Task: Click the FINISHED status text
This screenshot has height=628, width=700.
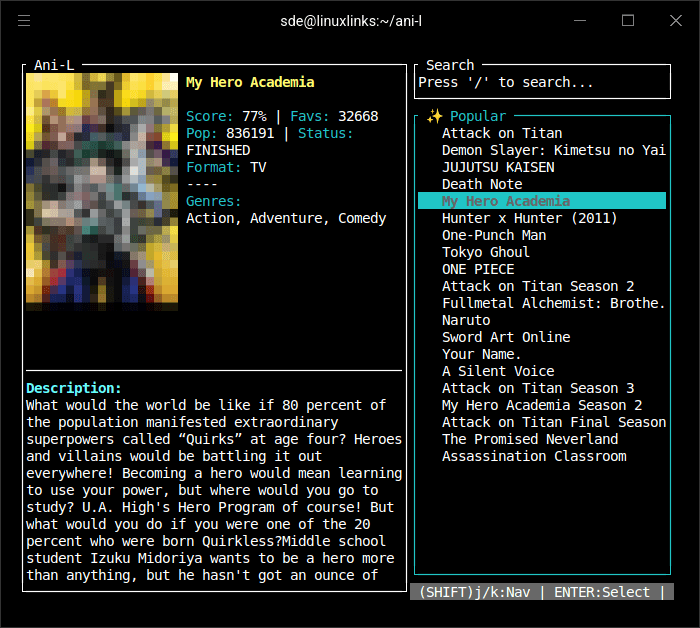Action: 218,150
